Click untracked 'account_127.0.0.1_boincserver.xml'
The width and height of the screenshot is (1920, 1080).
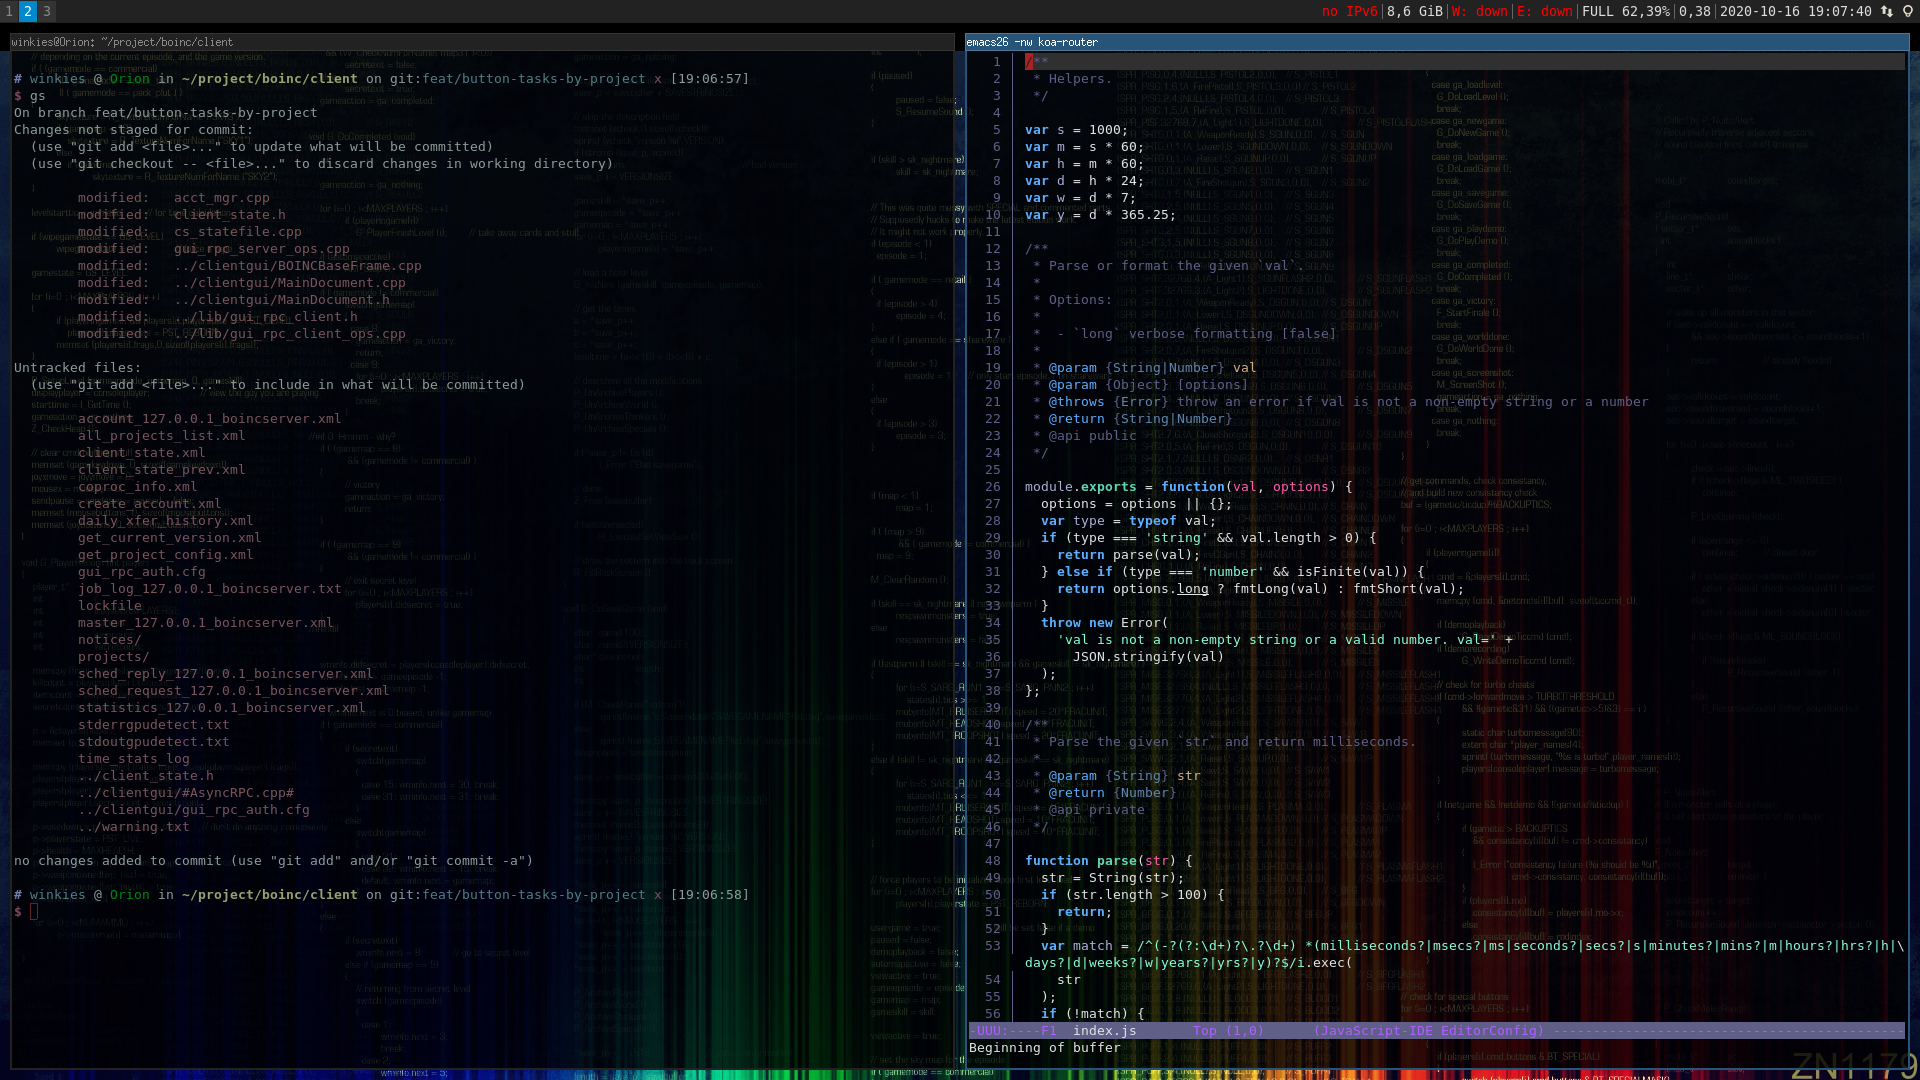pyautogui.click(x=210, y=419)
